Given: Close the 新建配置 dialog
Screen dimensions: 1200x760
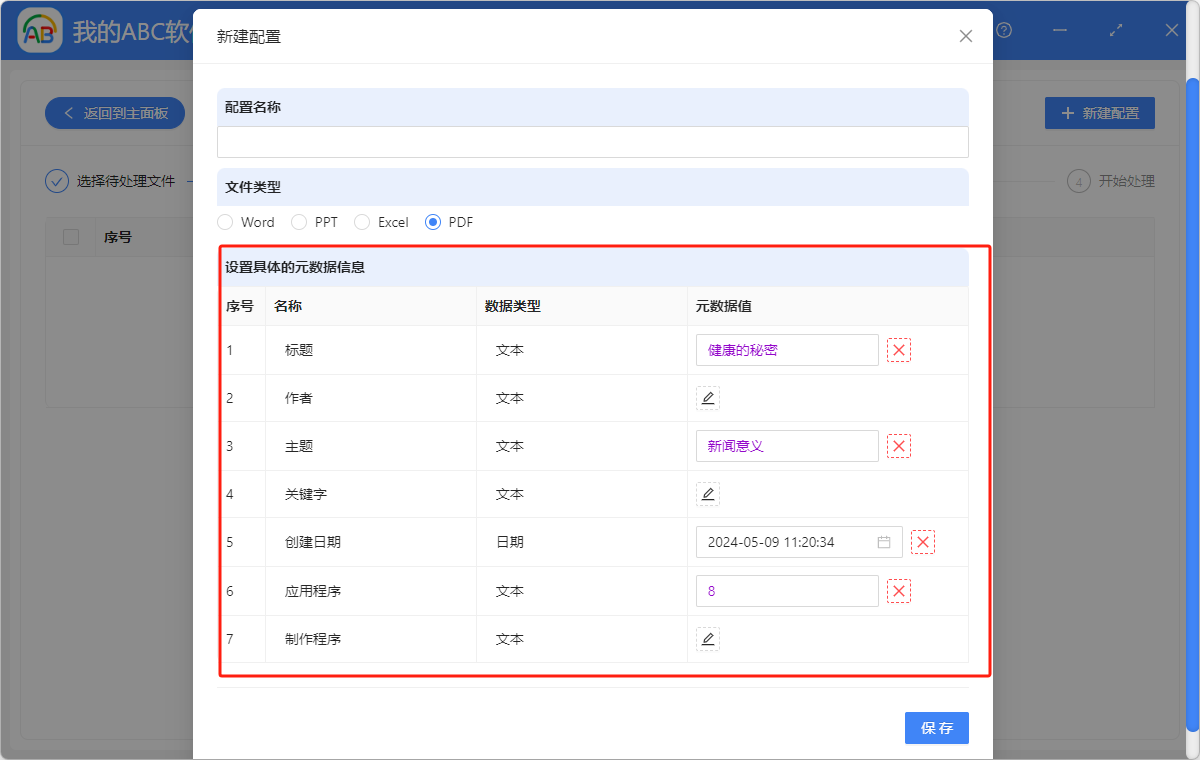Looking at the screenshot, I should click(965, 36).
